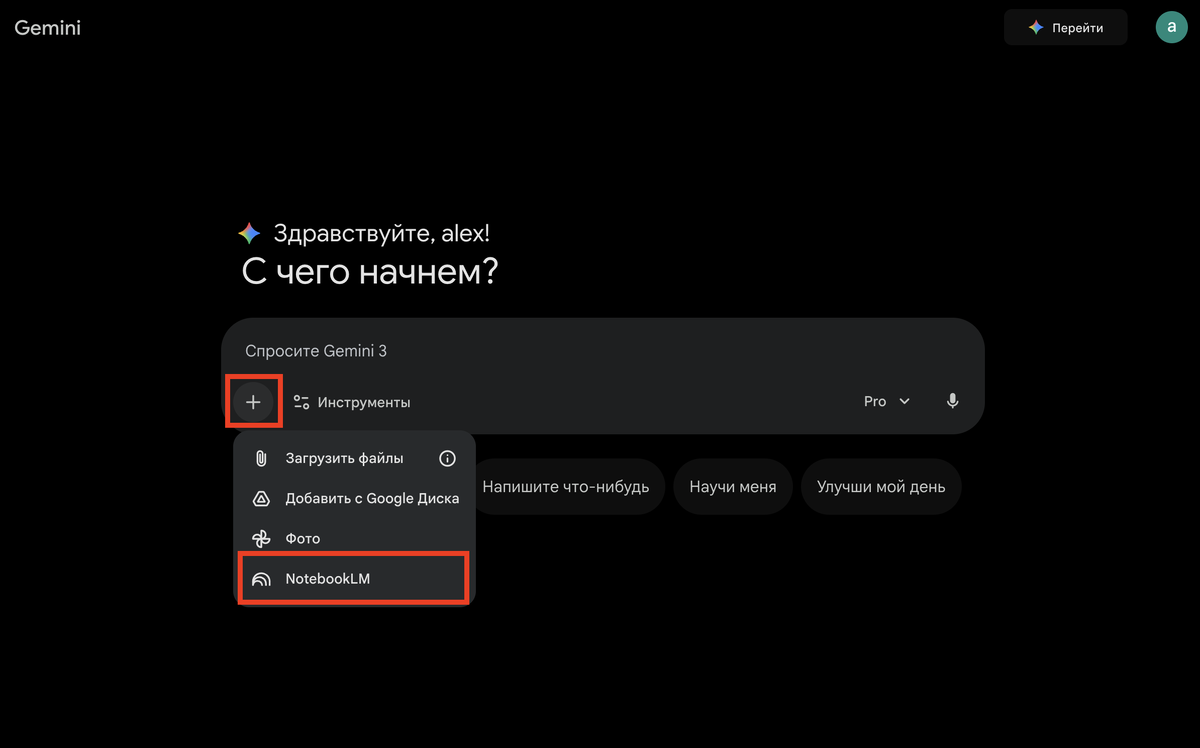Select the paperclip upload files icon
Viewport: 1200px width, 748px height.
[x=262, y=458]
